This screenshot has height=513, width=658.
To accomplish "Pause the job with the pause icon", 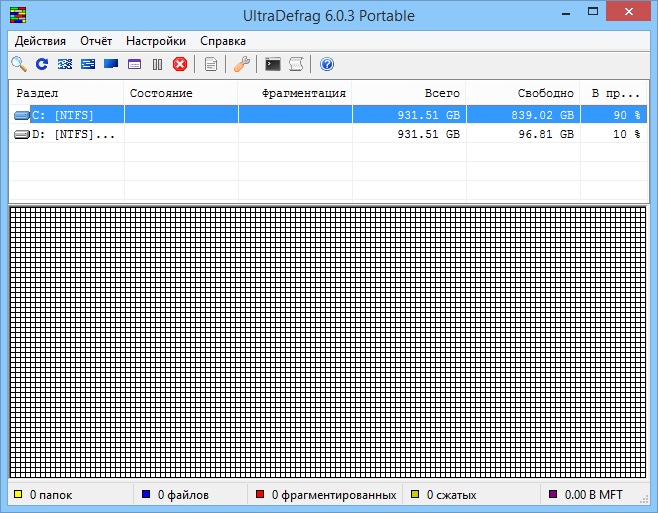I will [x=157, y=64].
